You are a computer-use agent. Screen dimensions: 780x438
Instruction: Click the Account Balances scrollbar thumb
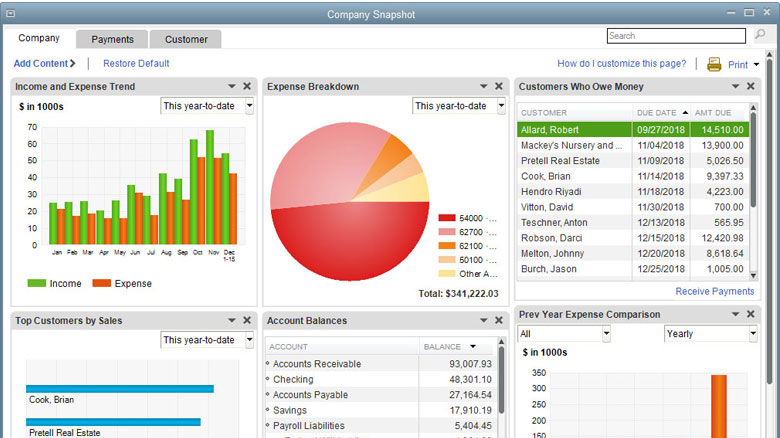point(501,379)
